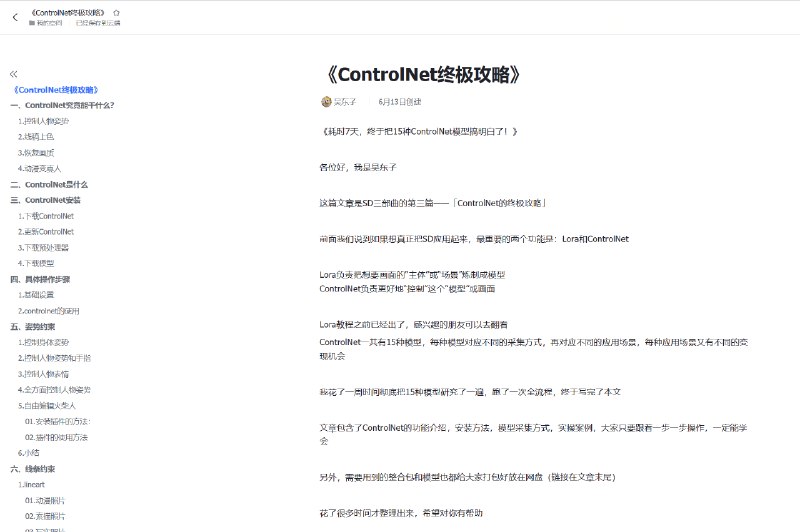Select outline heading 《ControlNet终极攻略》
The height and width of the screenshot is (532, 800).
tap(55, 90)
